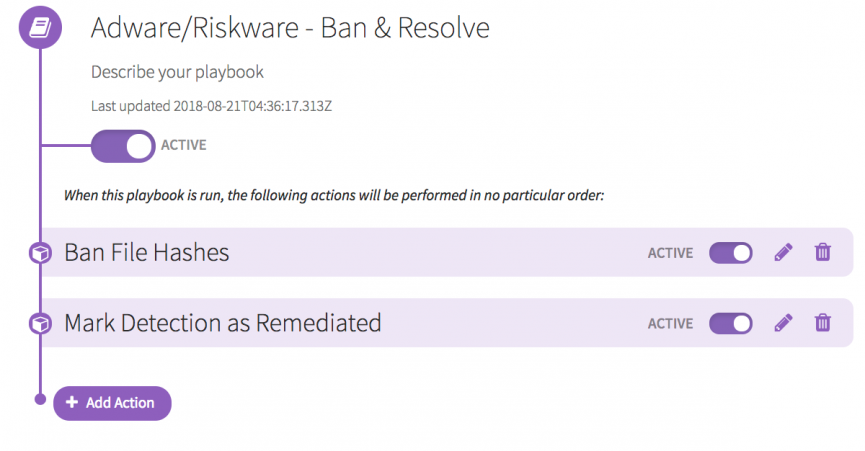Viewport: 865px width, 451px height.
Task: Click the cube icon beside Ban File Hashes
Action: tap(40, 254)
